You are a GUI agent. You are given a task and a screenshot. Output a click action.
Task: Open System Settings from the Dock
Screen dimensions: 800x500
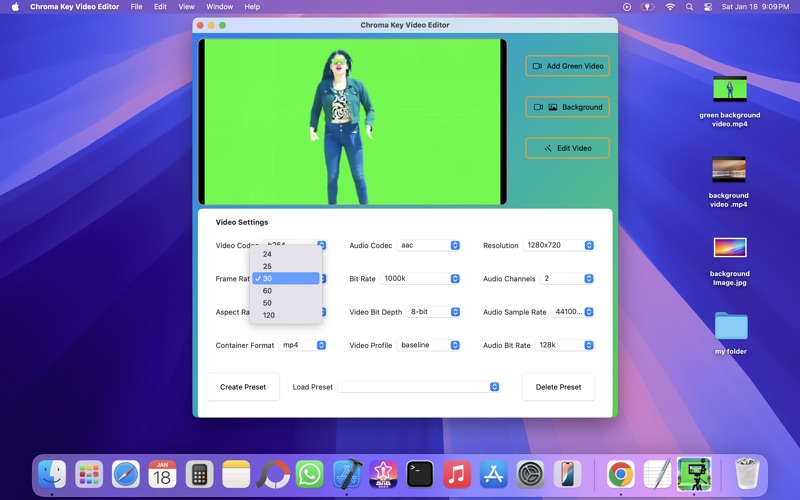pos(530,474)
